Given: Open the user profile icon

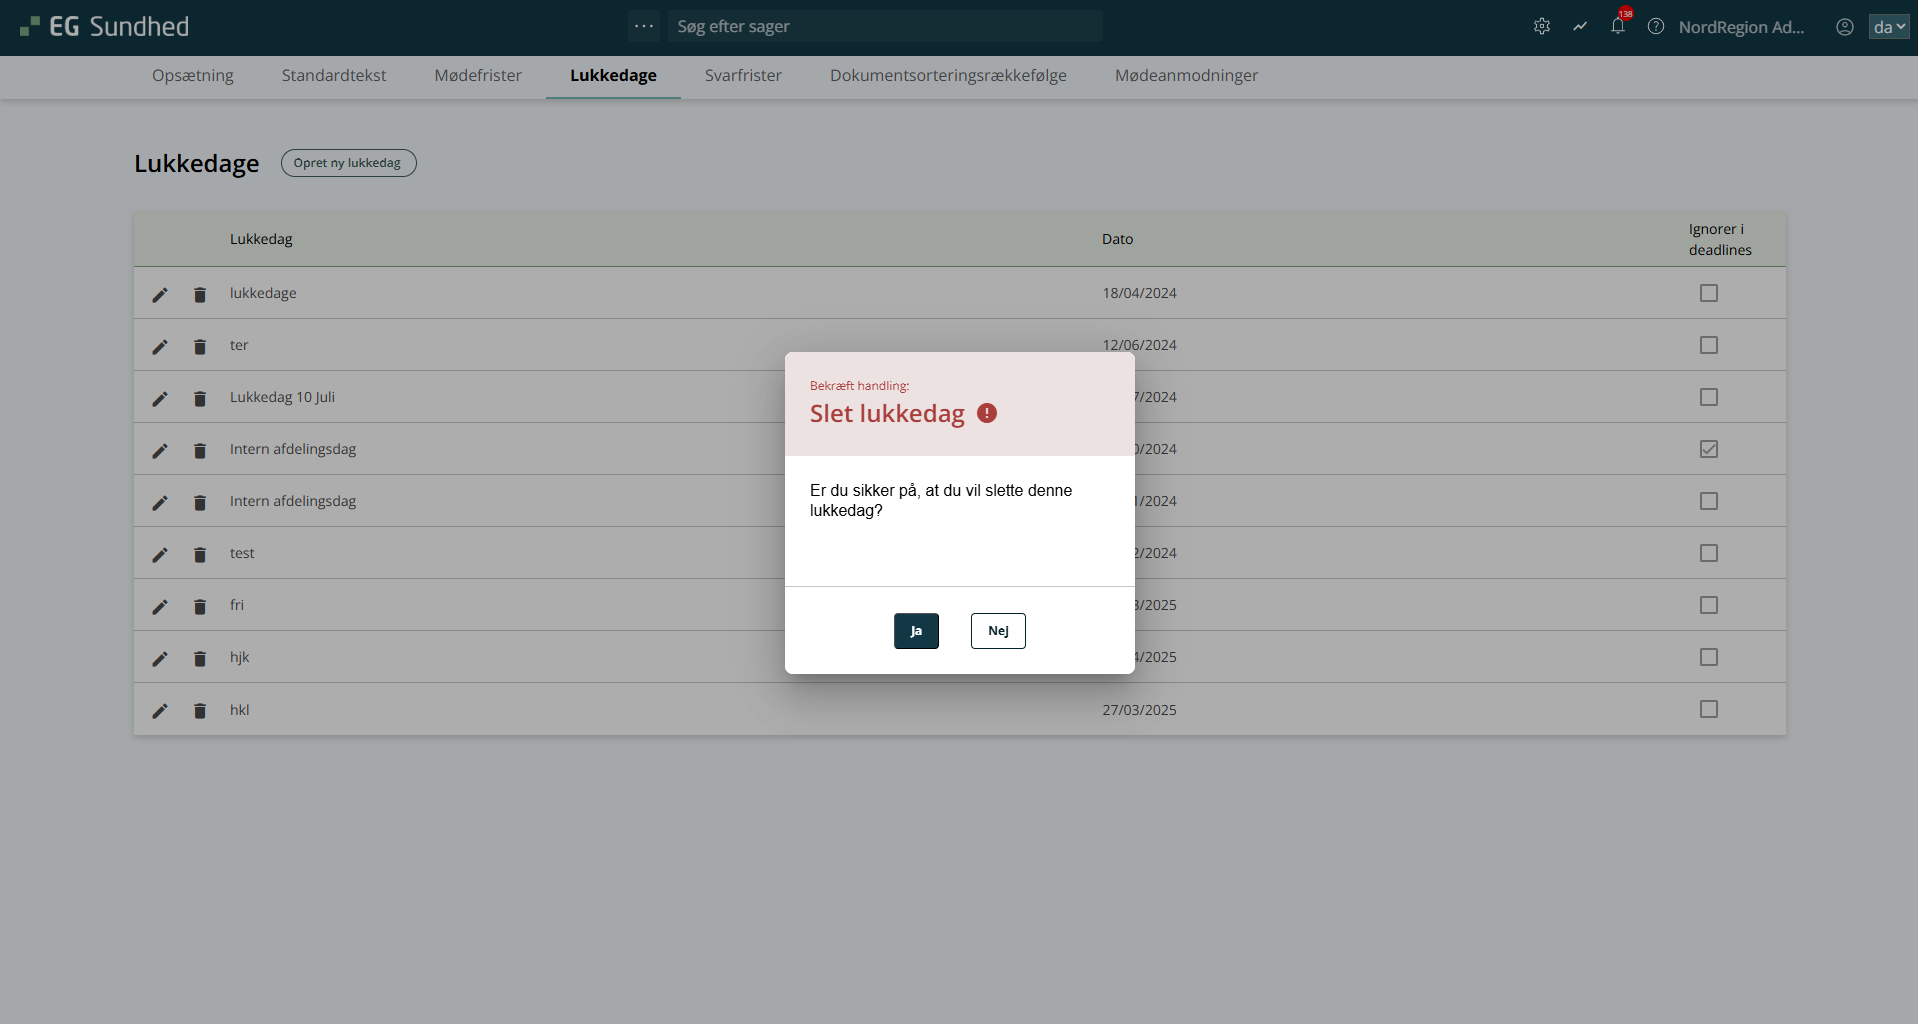Looking at the screenshot, I should point(1844,27).
